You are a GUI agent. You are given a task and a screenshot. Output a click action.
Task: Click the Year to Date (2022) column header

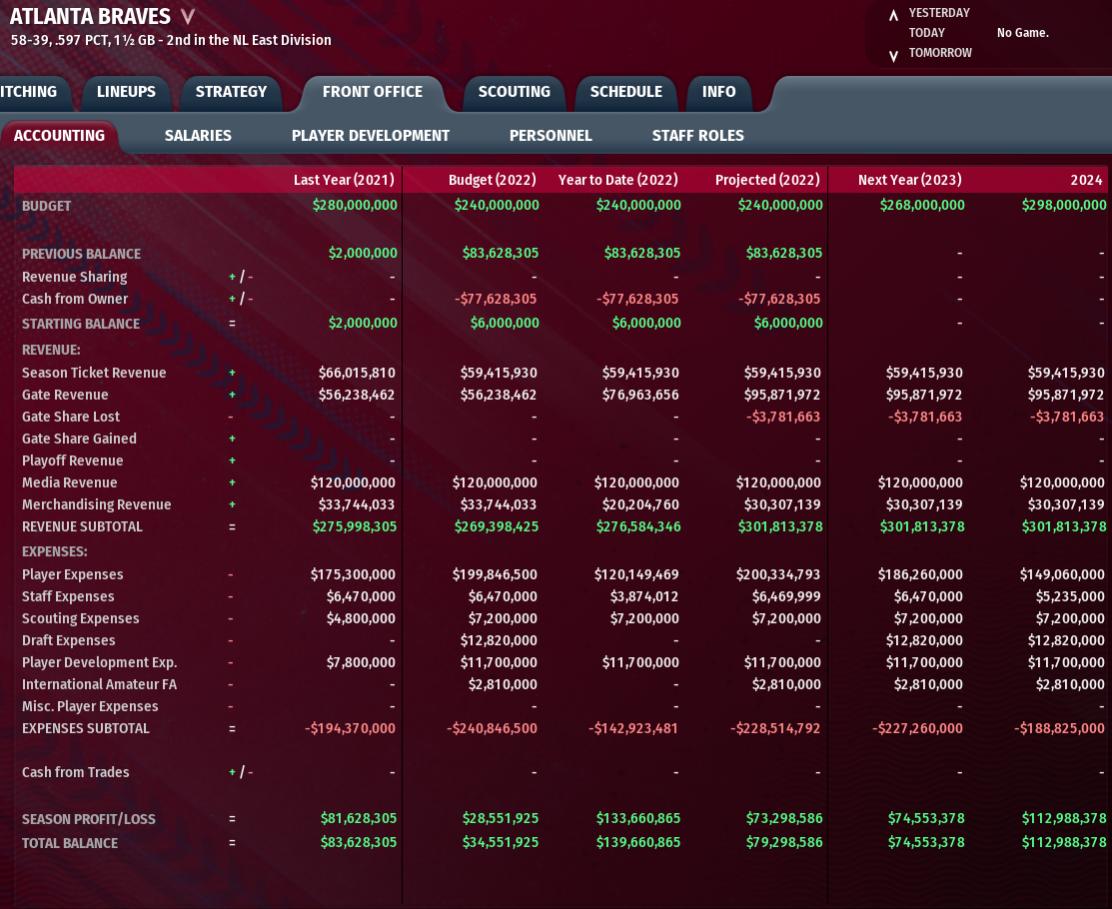[x=618, y=180]
